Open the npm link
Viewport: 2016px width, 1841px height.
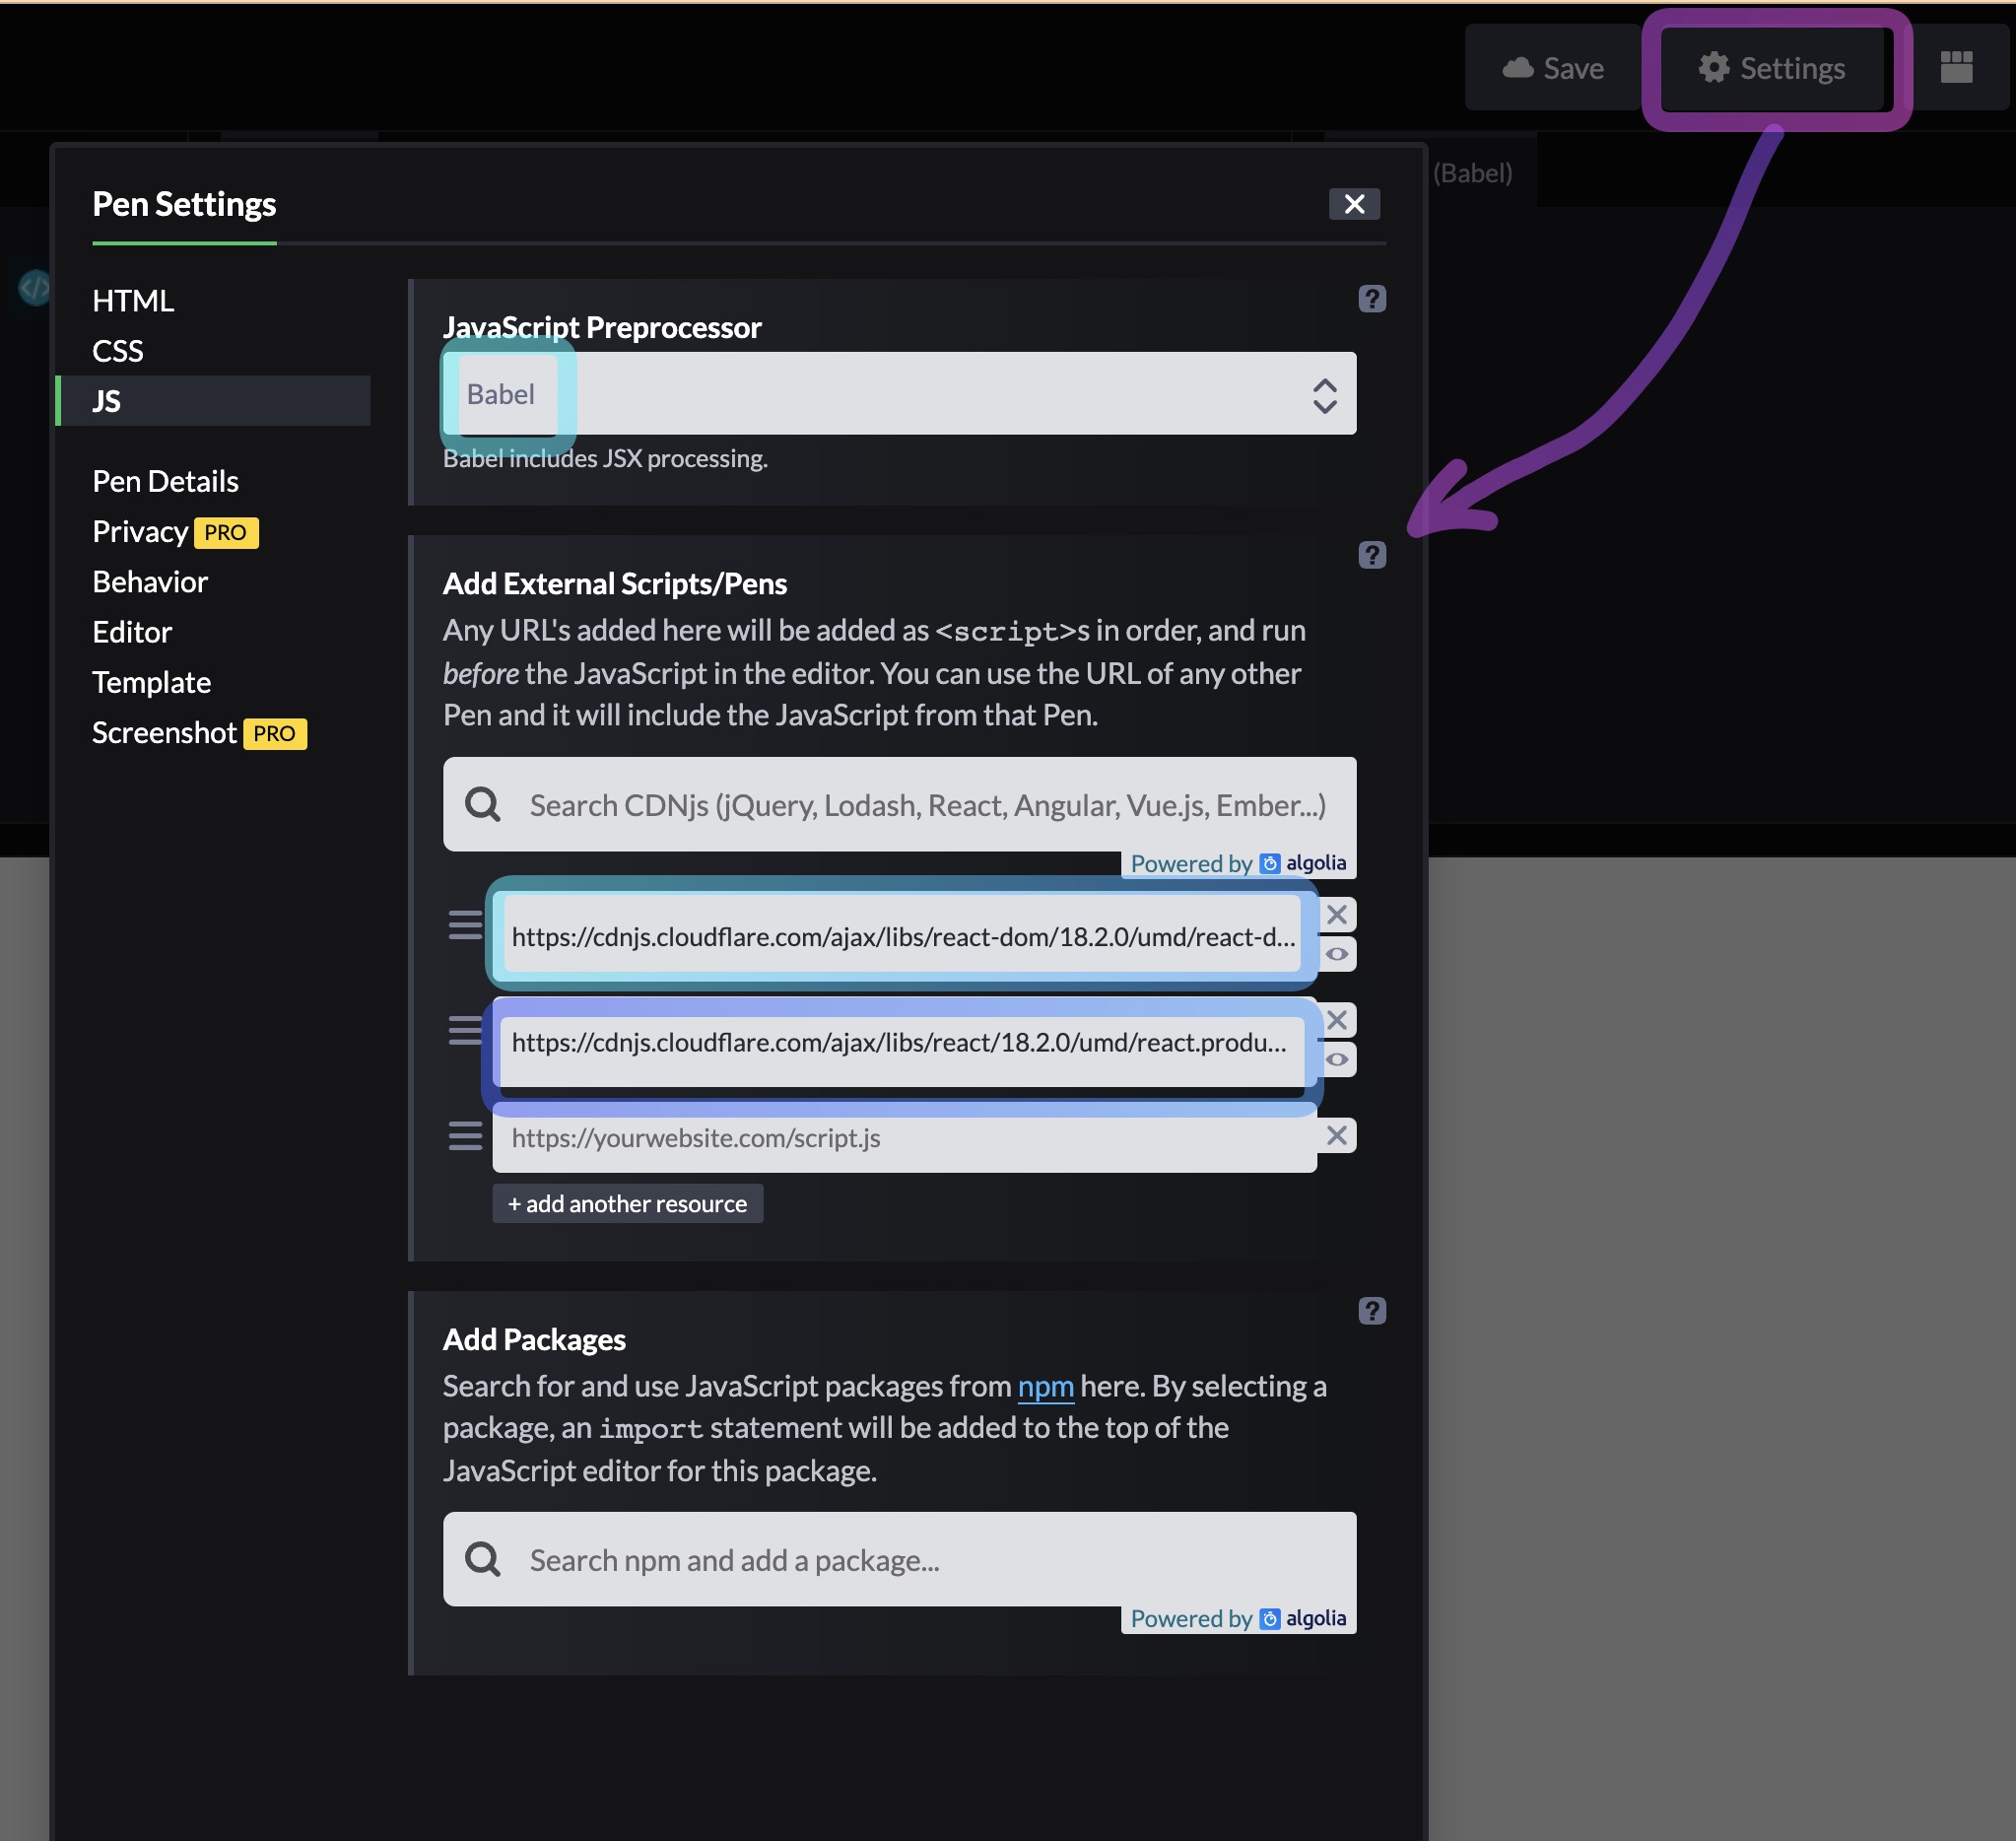[x=1045, y=1386]
